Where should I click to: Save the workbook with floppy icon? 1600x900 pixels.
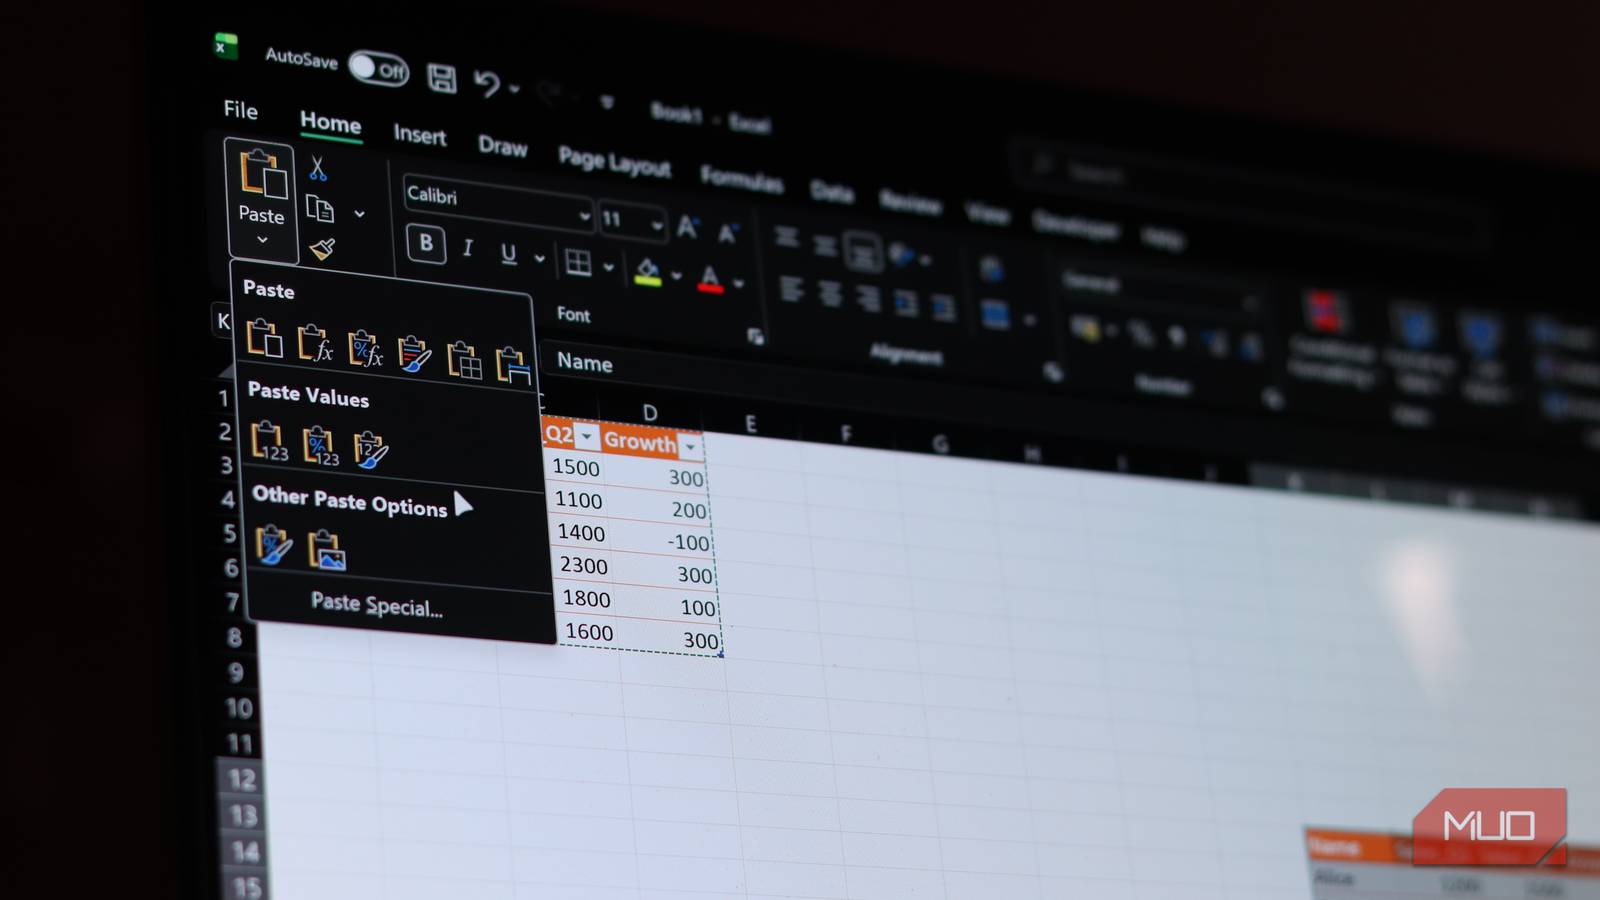point(441,78)
